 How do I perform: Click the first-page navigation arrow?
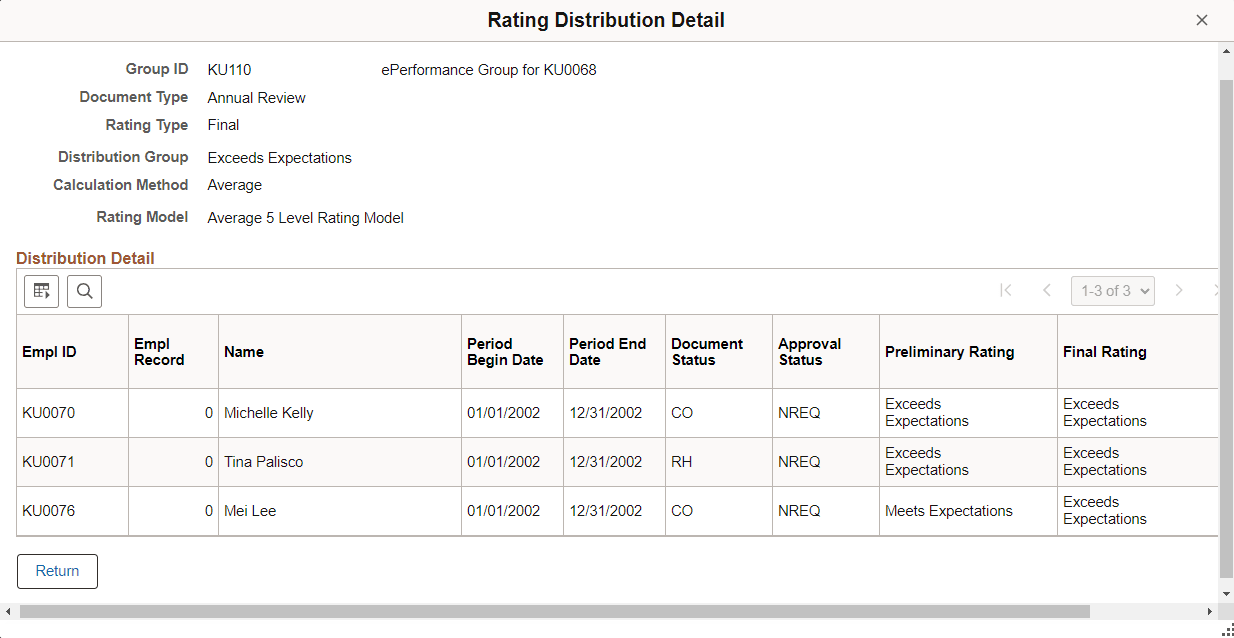coord(1006,290)
